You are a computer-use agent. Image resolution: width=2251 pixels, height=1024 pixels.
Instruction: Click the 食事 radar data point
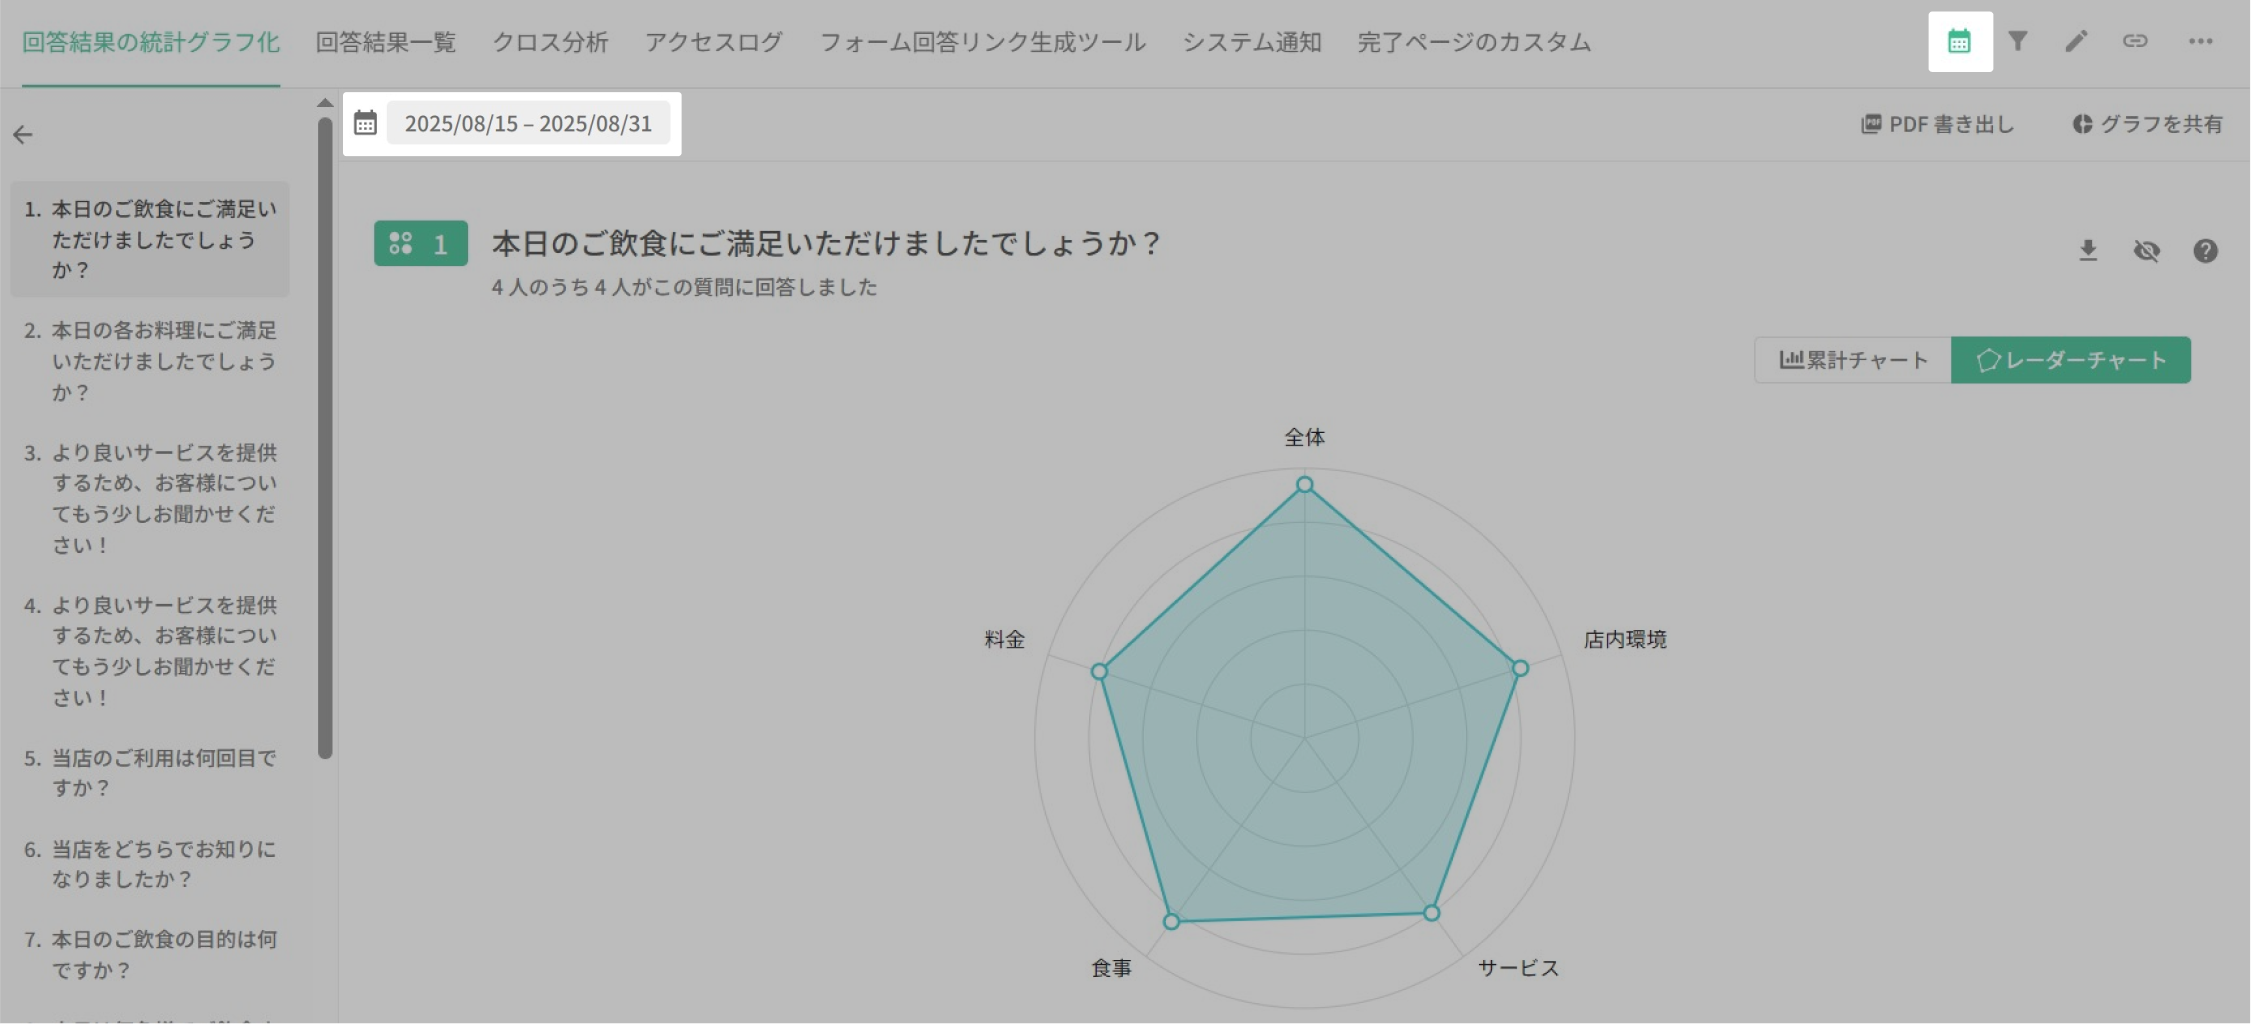click(x=1172, y=921)
